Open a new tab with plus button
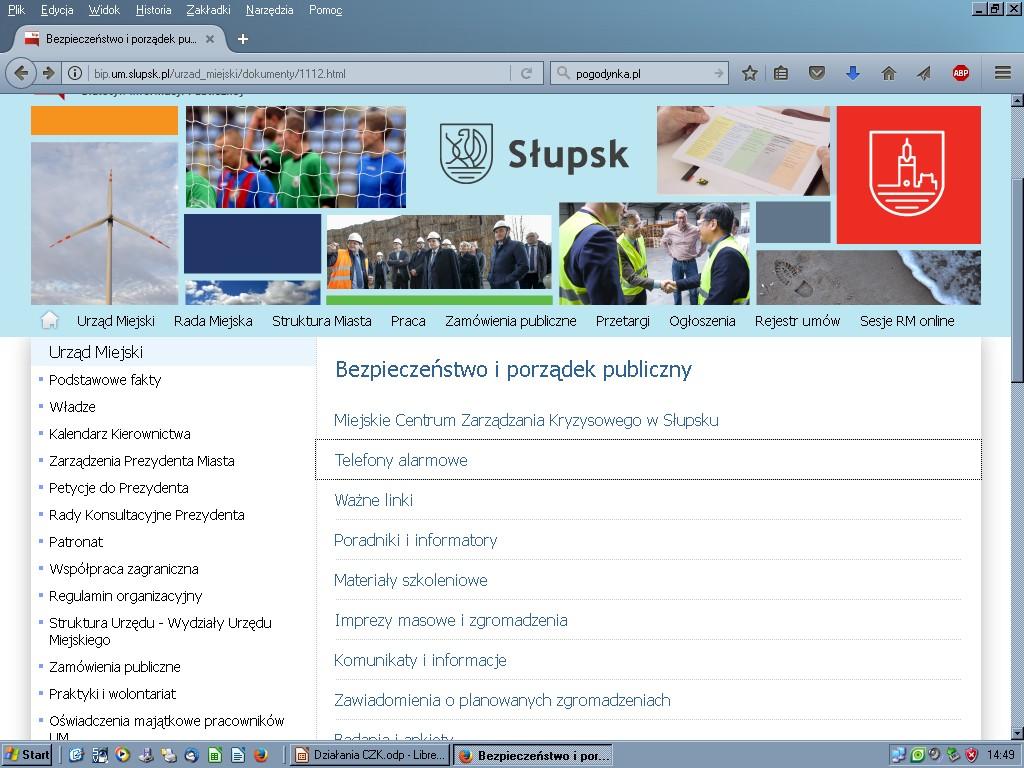 tap(242, 39)
